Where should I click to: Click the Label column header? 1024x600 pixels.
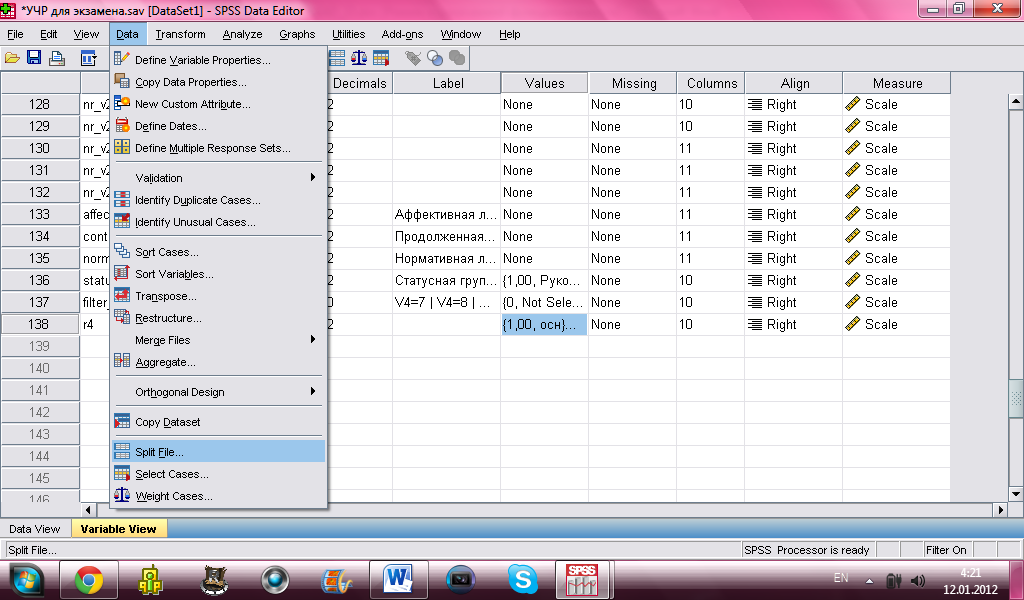click(x=447, y=83)
